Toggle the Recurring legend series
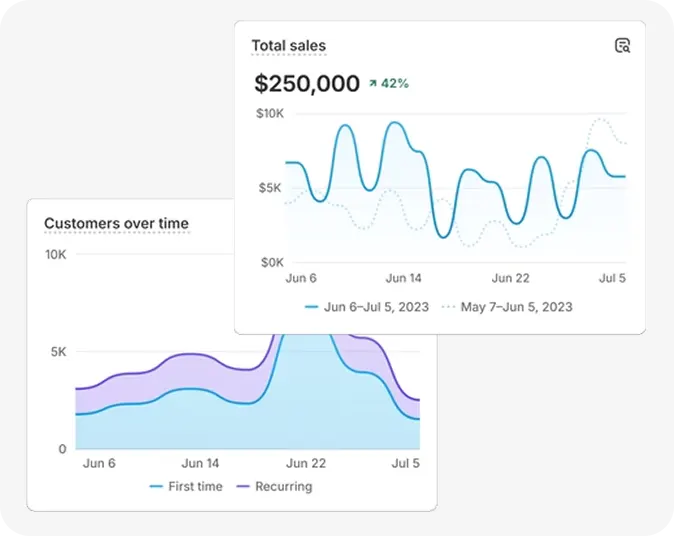 point(273,486)
